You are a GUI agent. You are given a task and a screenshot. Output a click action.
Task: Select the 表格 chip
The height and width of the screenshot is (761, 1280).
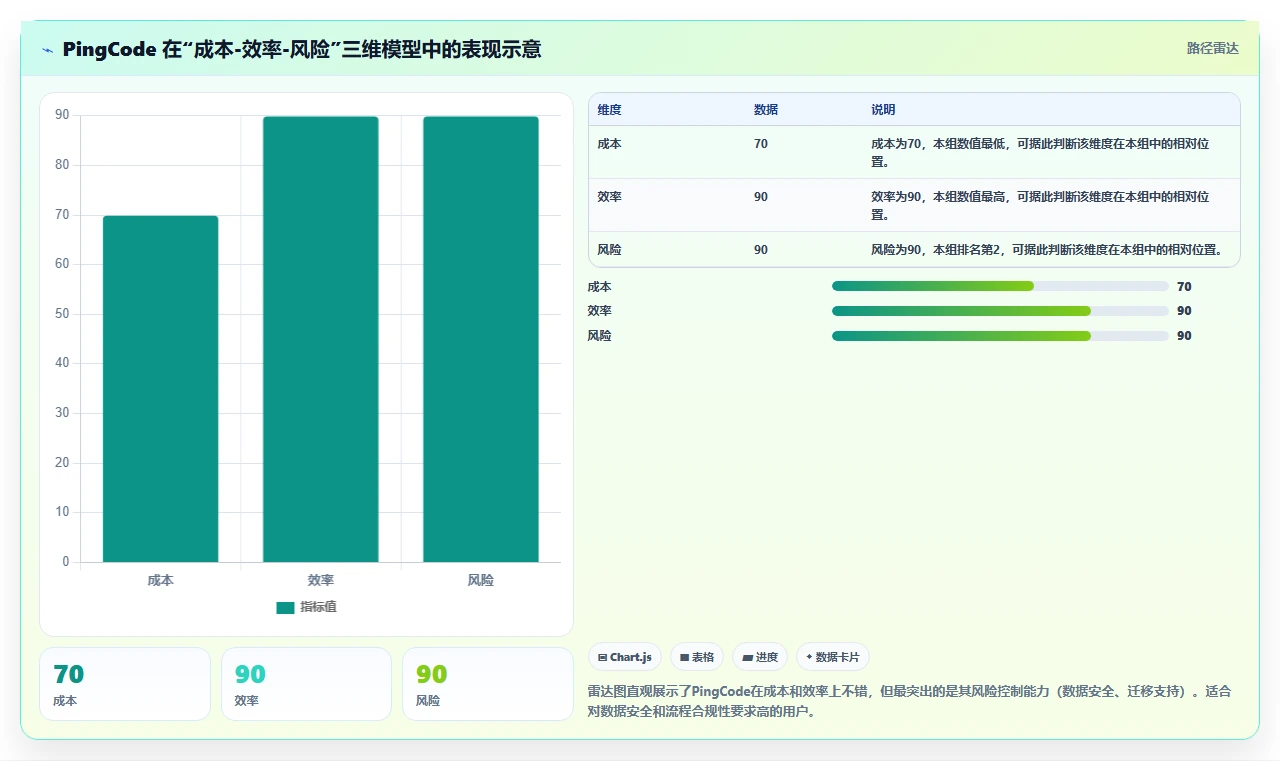coord(697,657)
